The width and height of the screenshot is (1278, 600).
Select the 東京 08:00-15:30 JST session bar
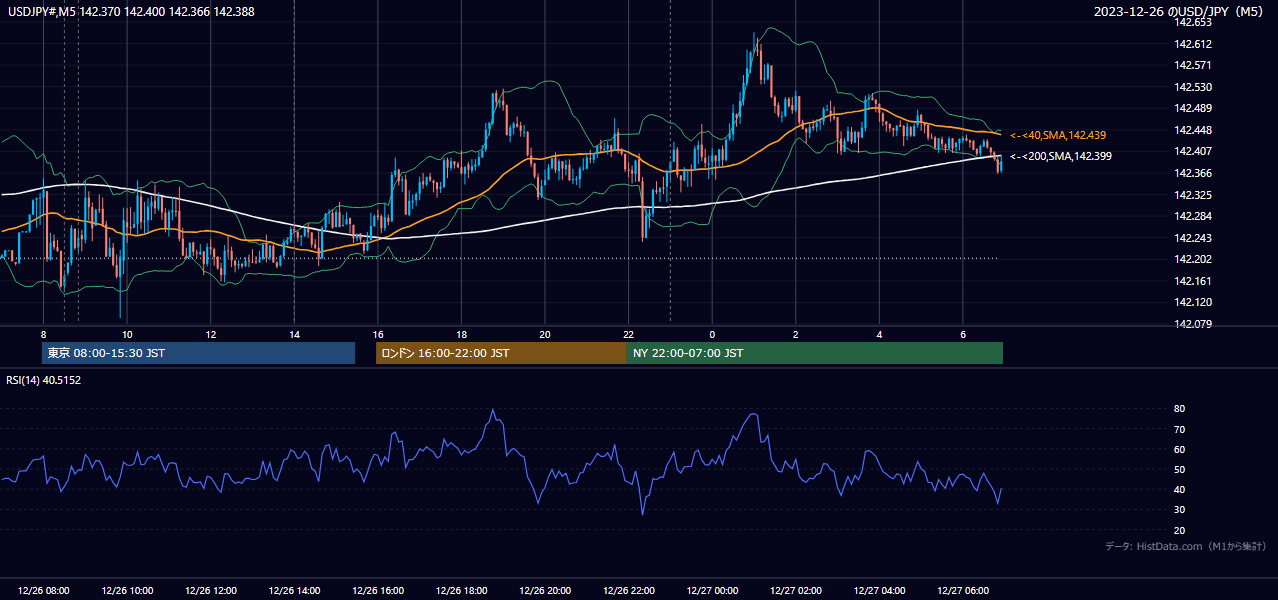199,353
